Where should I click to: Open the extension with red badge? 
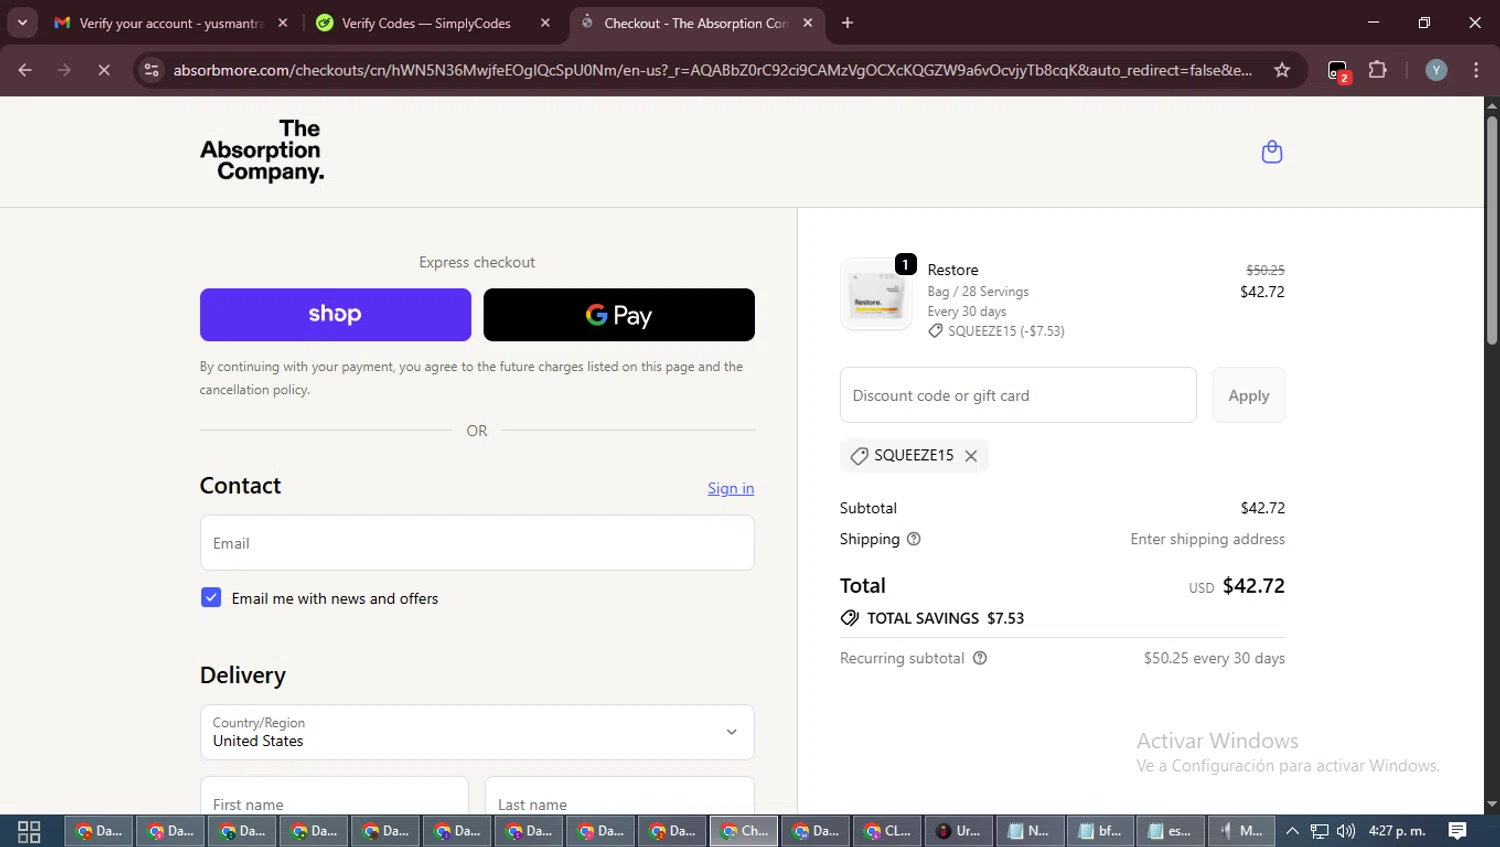click(x=1338, y=71)
